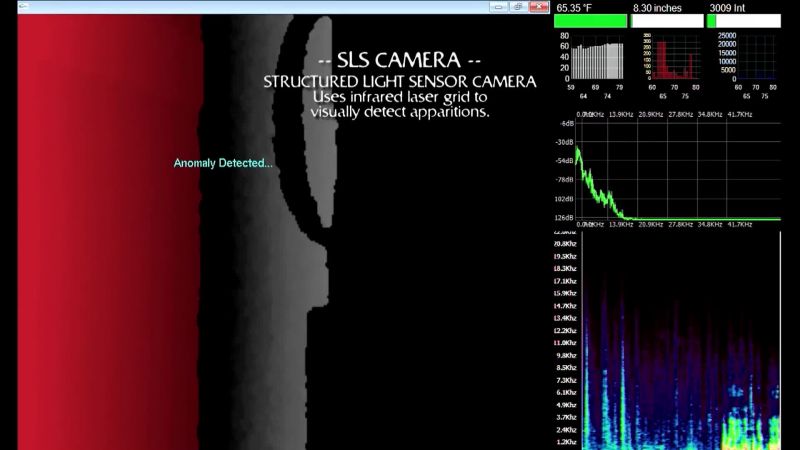The height and width of the screenshot is (450, 800).
Task: Select the 65.35 °F temperature readout
Action: coord(574,8)
